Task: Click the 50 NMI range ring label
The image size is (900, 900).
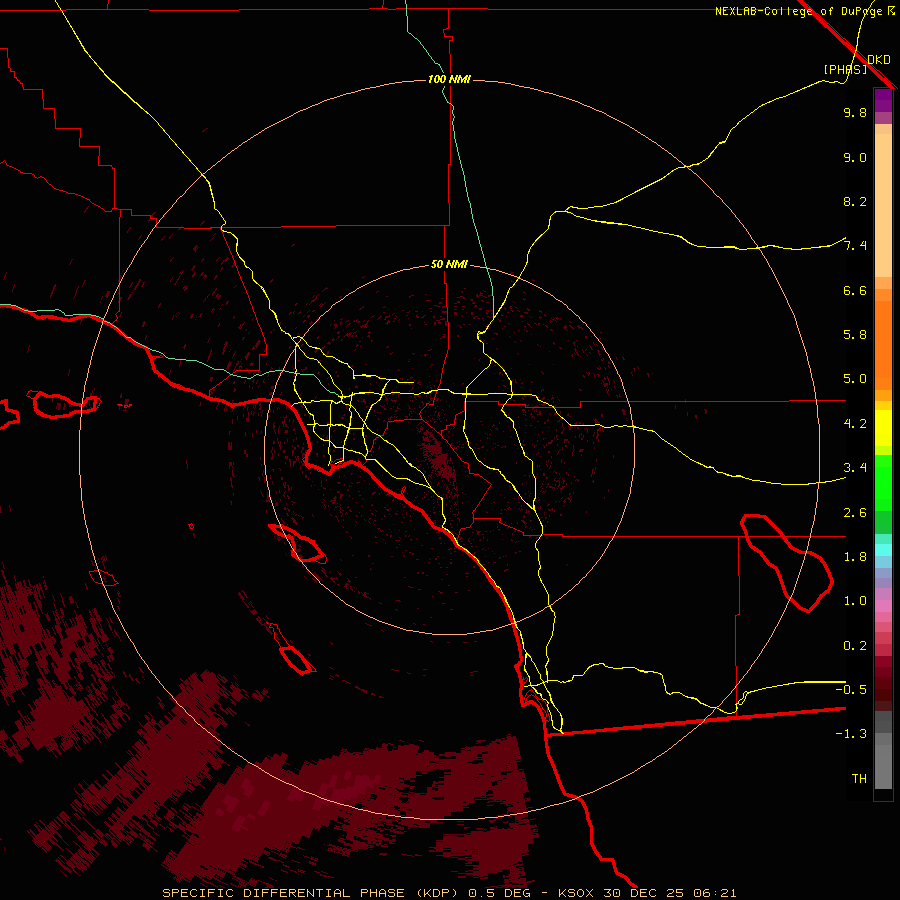Action: pyautogui.click(x=449, y=264)
